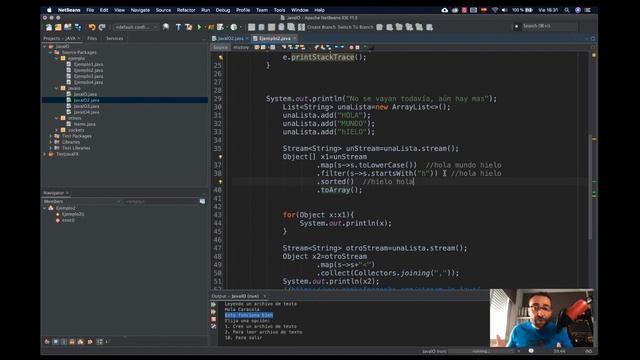The height and width of the screenshot is (360, 640).
Task: Select JavaIO4.java in project tree
Action: pyautogui.click(x=87, y=112)
